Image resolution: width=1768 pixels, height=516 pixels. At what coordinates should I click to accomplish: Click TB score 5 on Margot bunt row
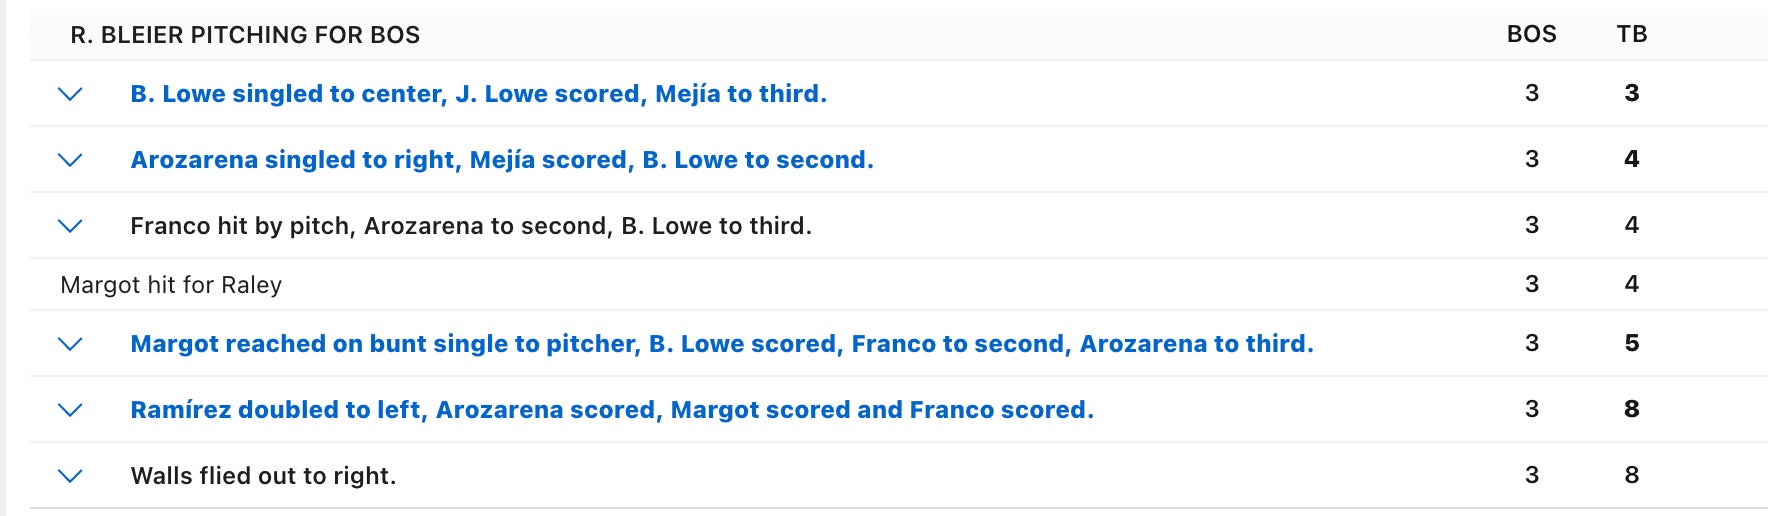[x=1631, y=344]
